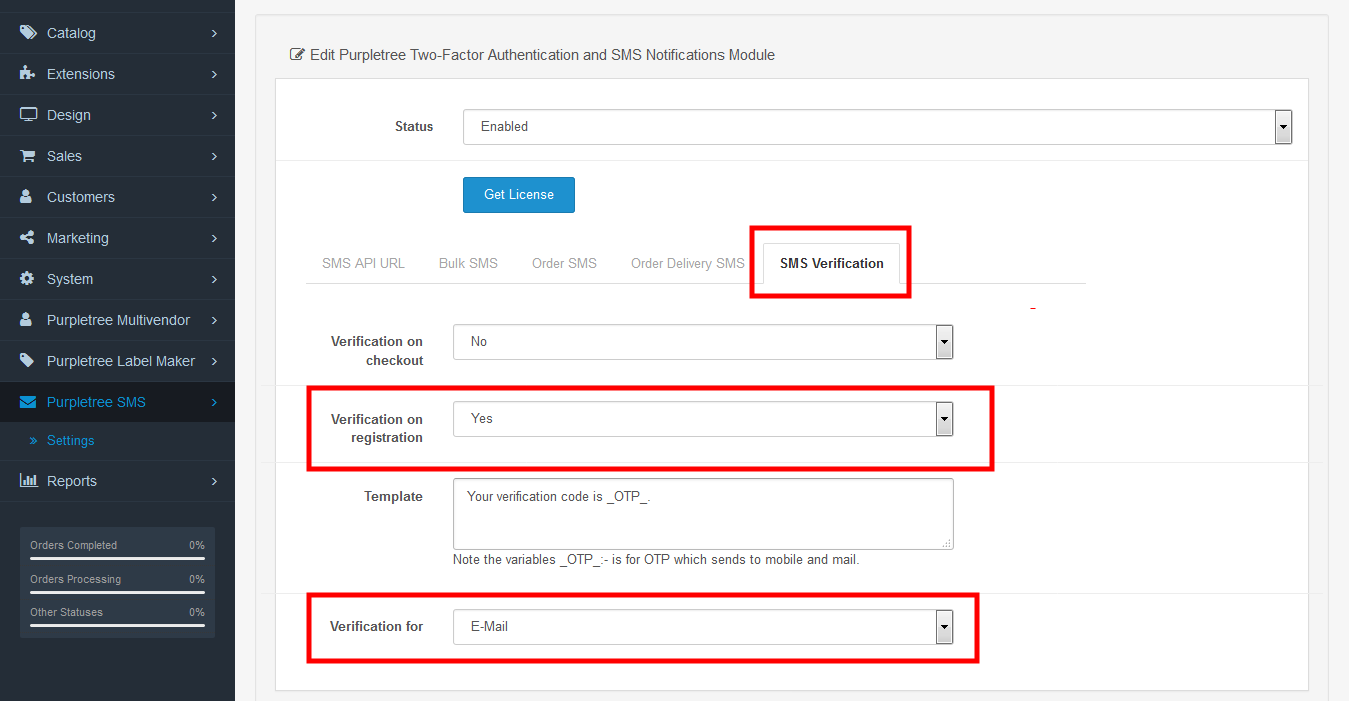Expand the Reports menu chevron

(x=214, y=481)
